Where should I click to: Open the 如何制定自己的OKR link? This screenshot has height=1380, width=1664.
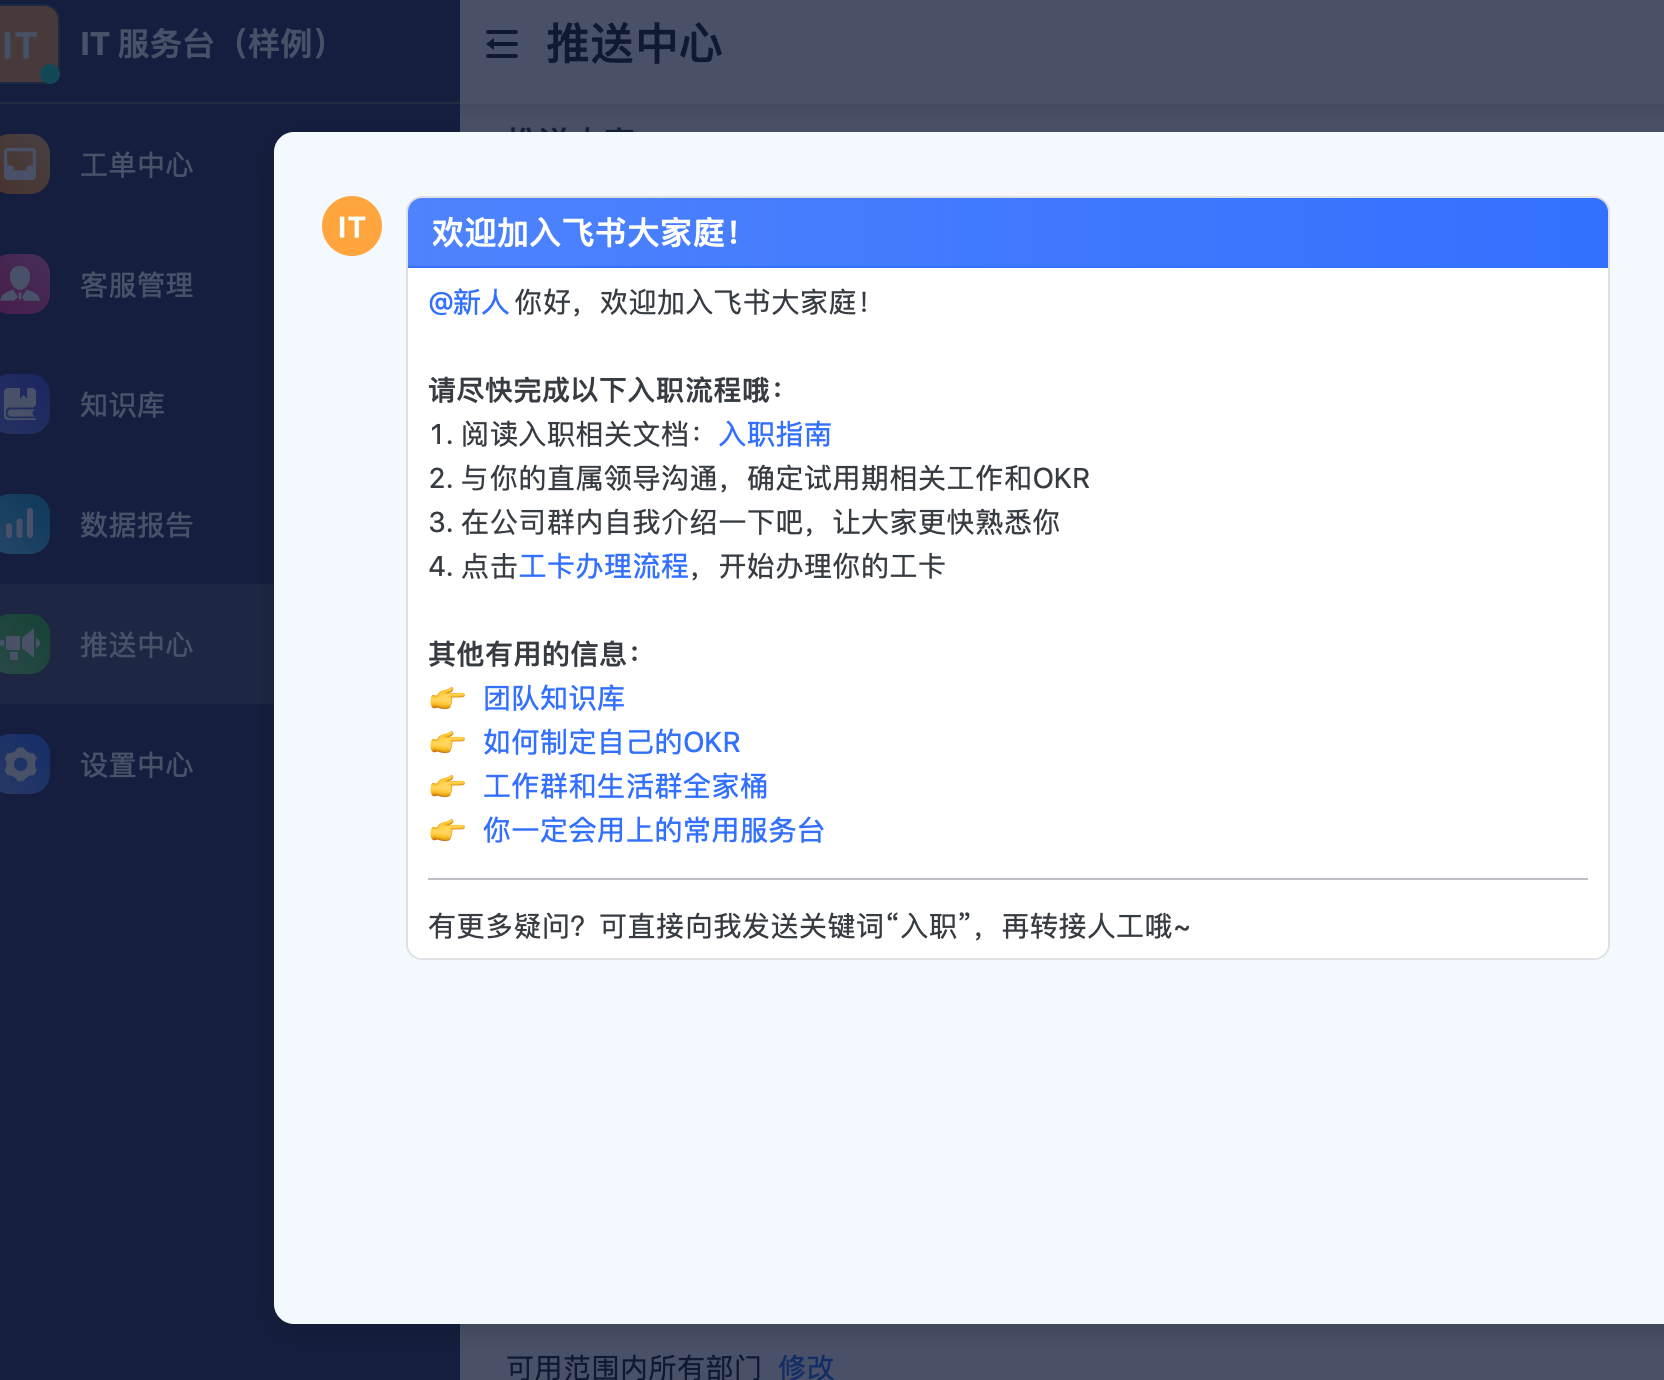pos(611,742)
